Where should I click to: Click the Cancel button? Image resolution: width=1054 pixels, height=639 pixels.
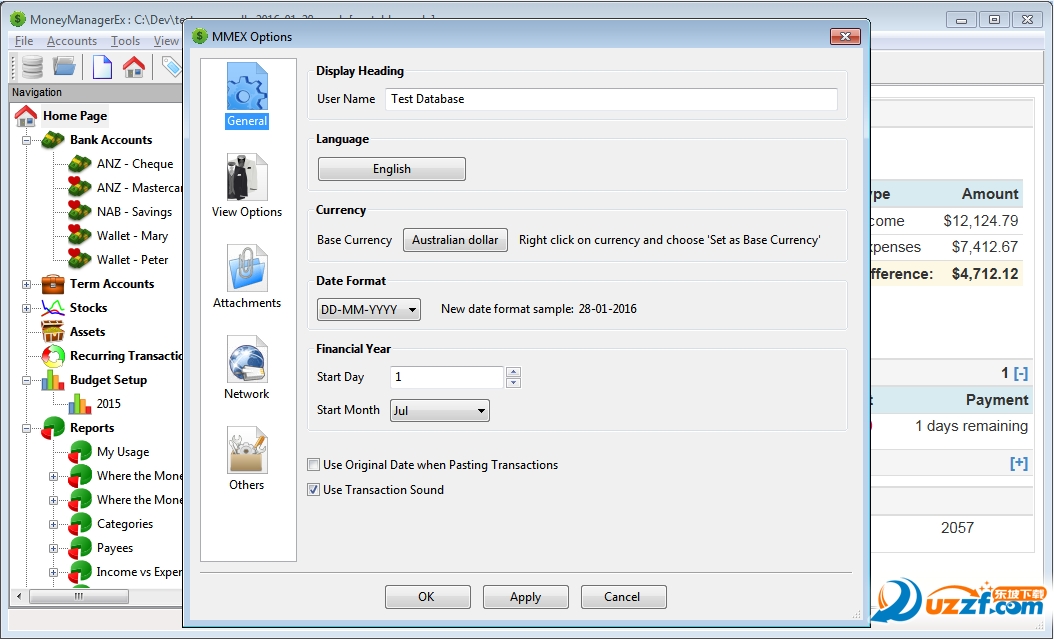tap(623, 597)
